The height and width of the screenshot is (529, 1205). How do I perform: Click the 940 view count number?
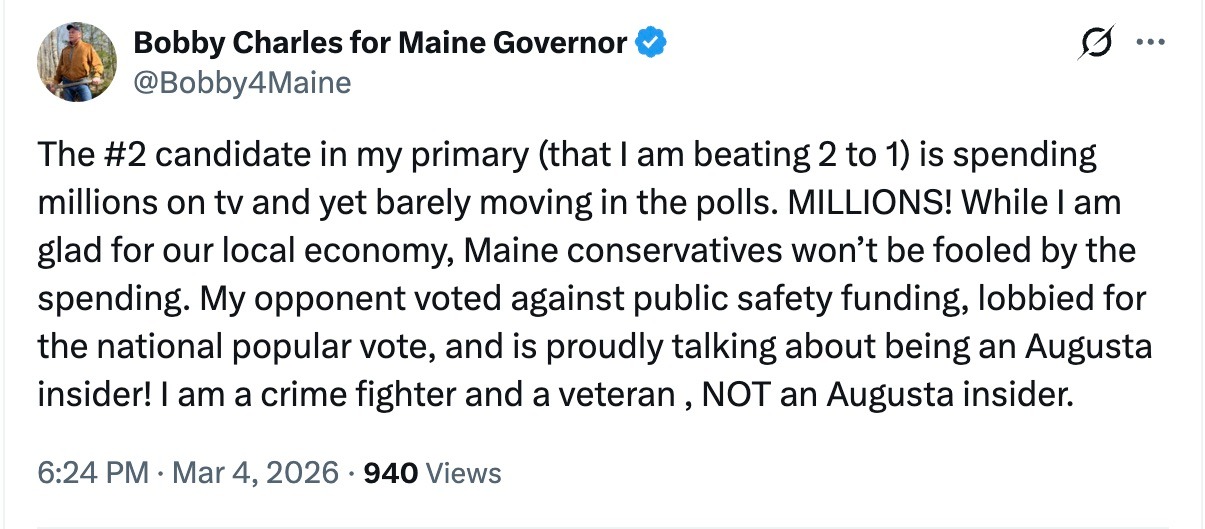[391, 472]
